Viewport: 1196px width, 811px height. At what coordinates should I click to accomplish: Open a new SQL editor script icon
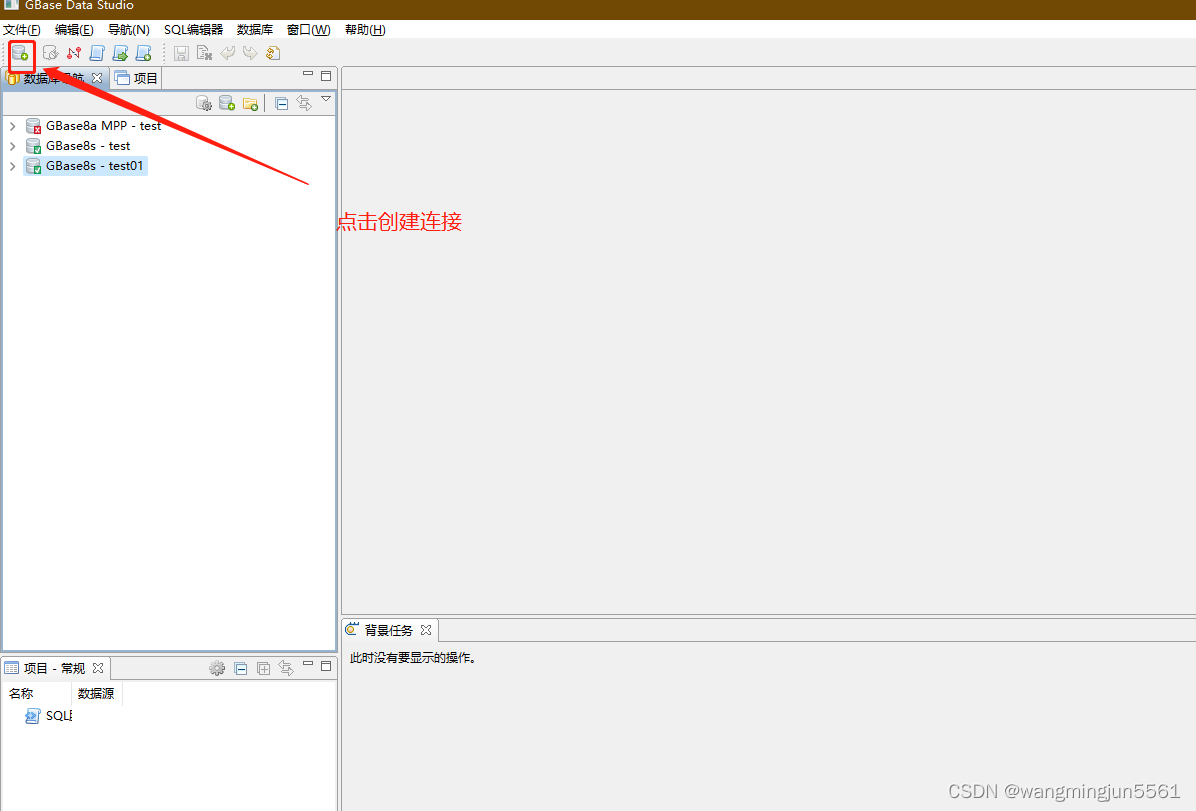(x=96, y=53)
